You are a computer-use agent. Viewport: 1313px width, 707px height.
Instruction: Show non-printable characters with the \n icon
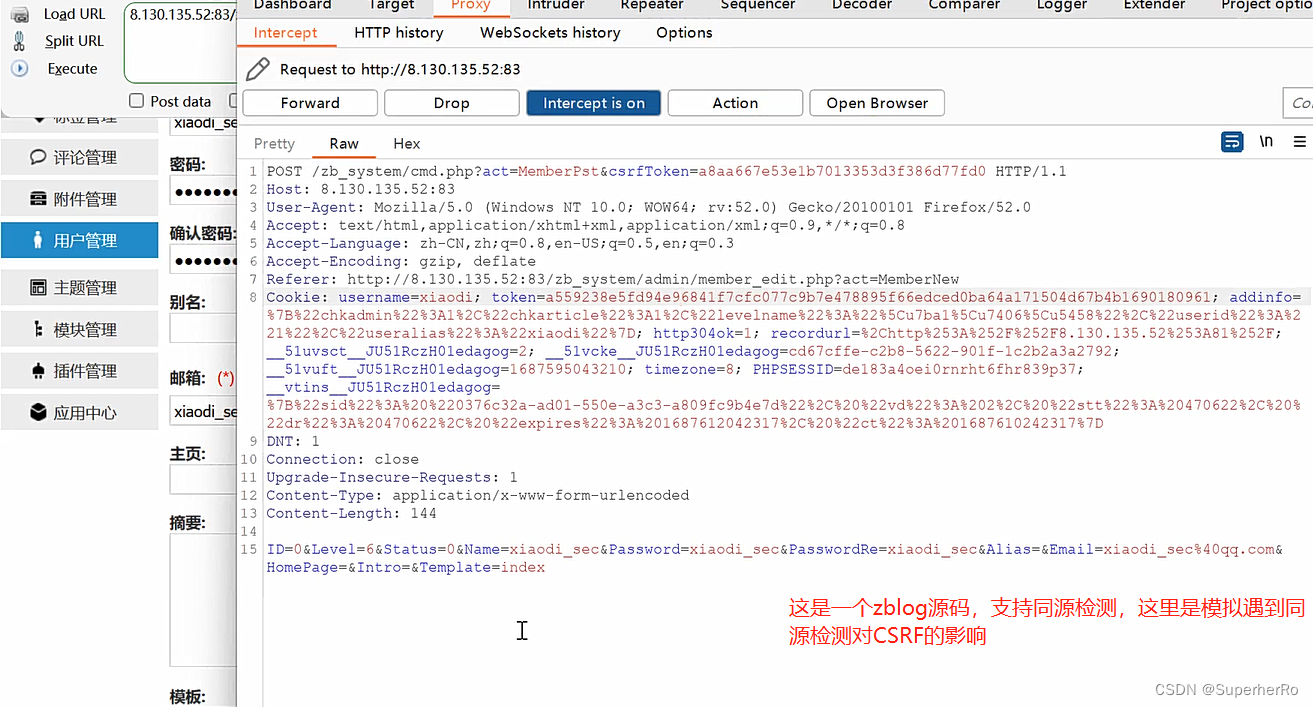[1265, 142]
